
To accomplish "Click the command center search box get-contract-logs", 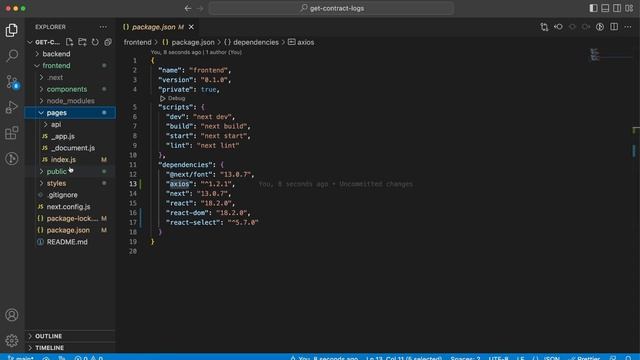I will (331, 8).
